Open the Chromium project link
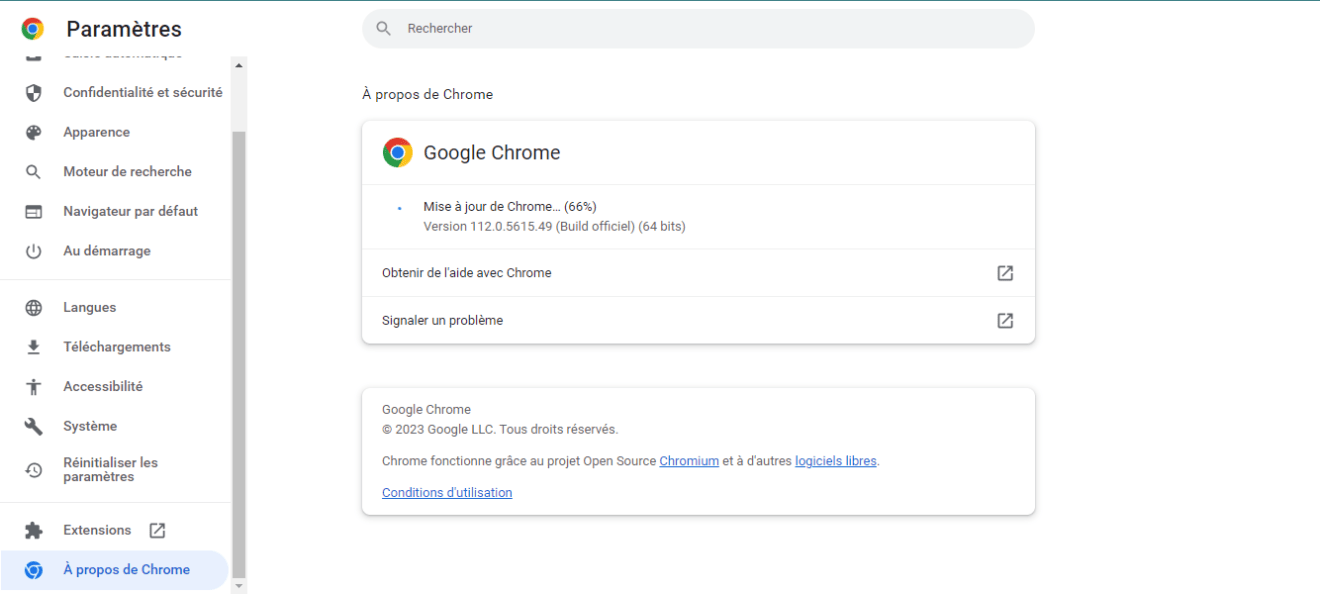This screenshot has width=1320, height=594. point(689,461)
